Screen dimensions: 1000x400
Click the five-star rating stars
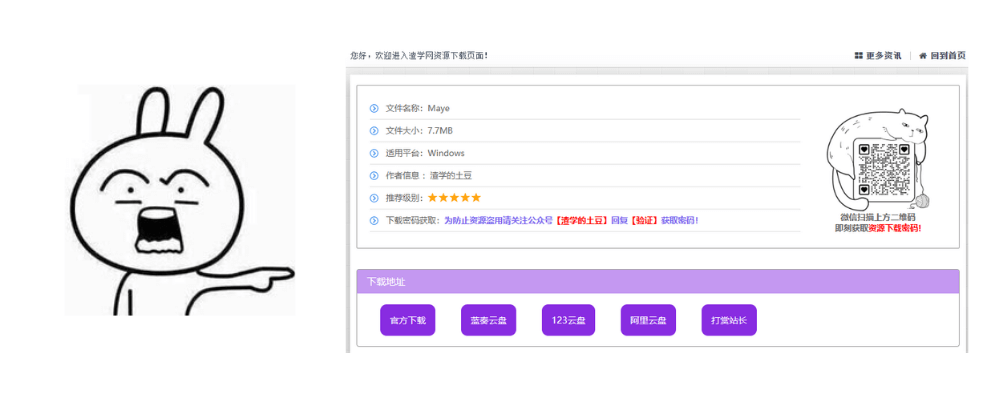pos(454,198)
